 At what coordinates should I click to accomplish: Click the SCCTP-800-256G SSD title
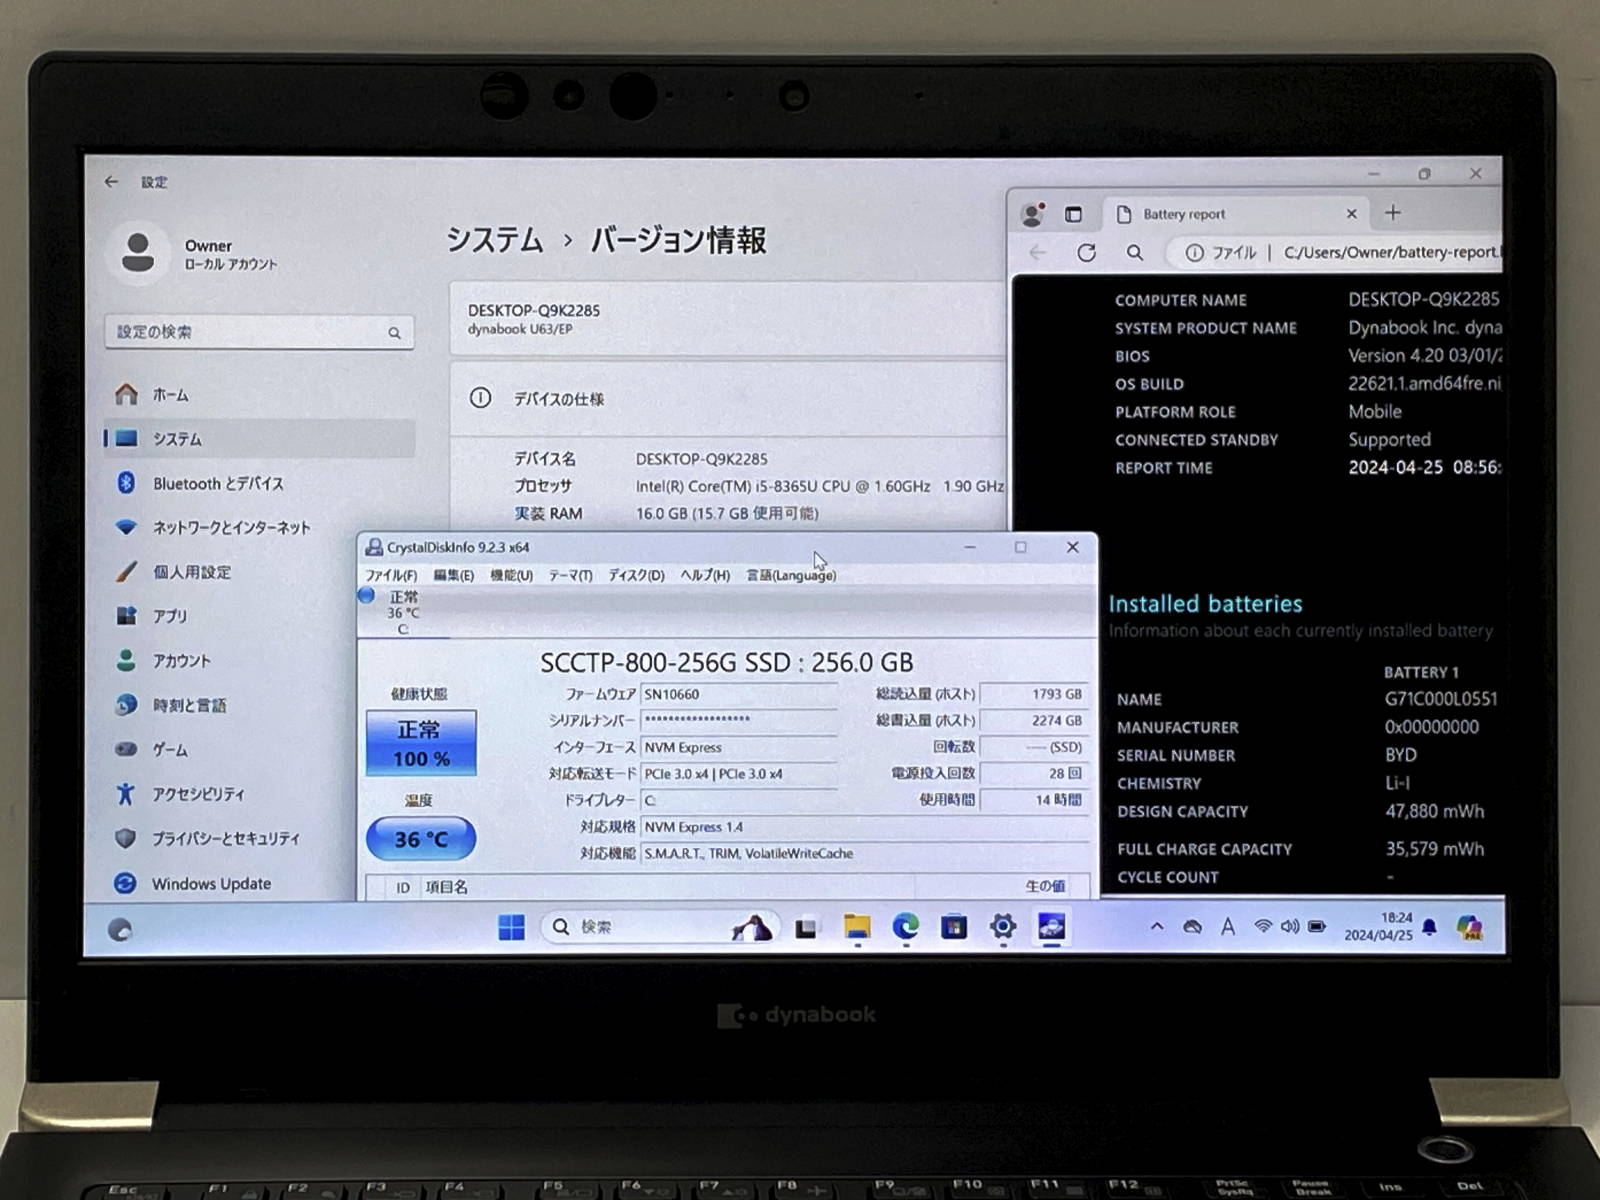(727, 663)
